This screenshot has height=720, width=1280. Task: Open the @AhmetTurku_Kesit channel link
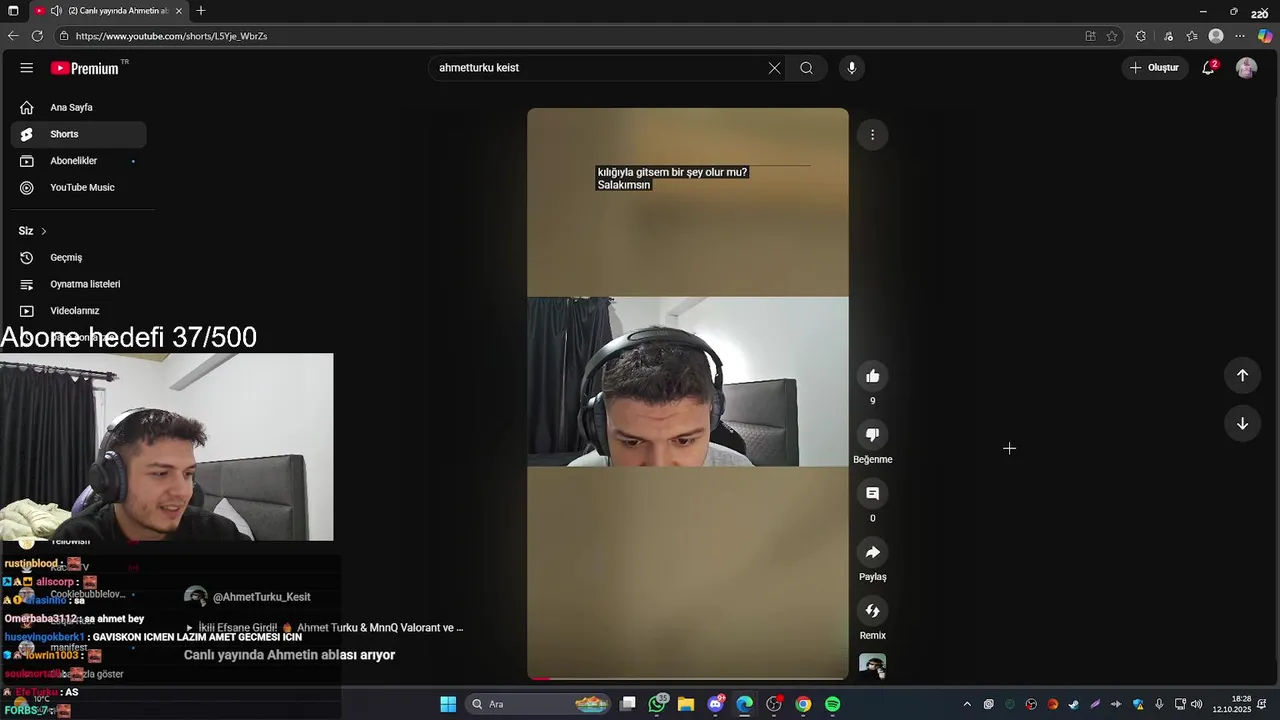tap(262, 597)
